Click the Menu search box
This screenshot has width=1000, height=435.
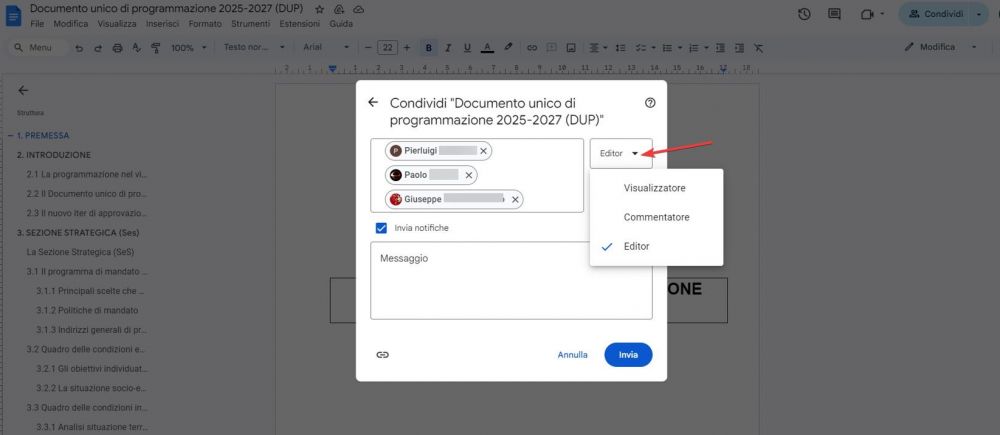(38, 48)
